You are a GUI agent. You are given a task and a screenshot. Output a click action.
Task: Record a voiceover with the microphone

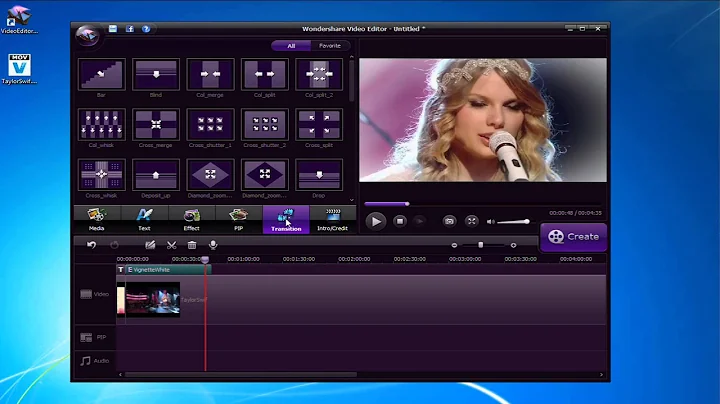(213, 245)
